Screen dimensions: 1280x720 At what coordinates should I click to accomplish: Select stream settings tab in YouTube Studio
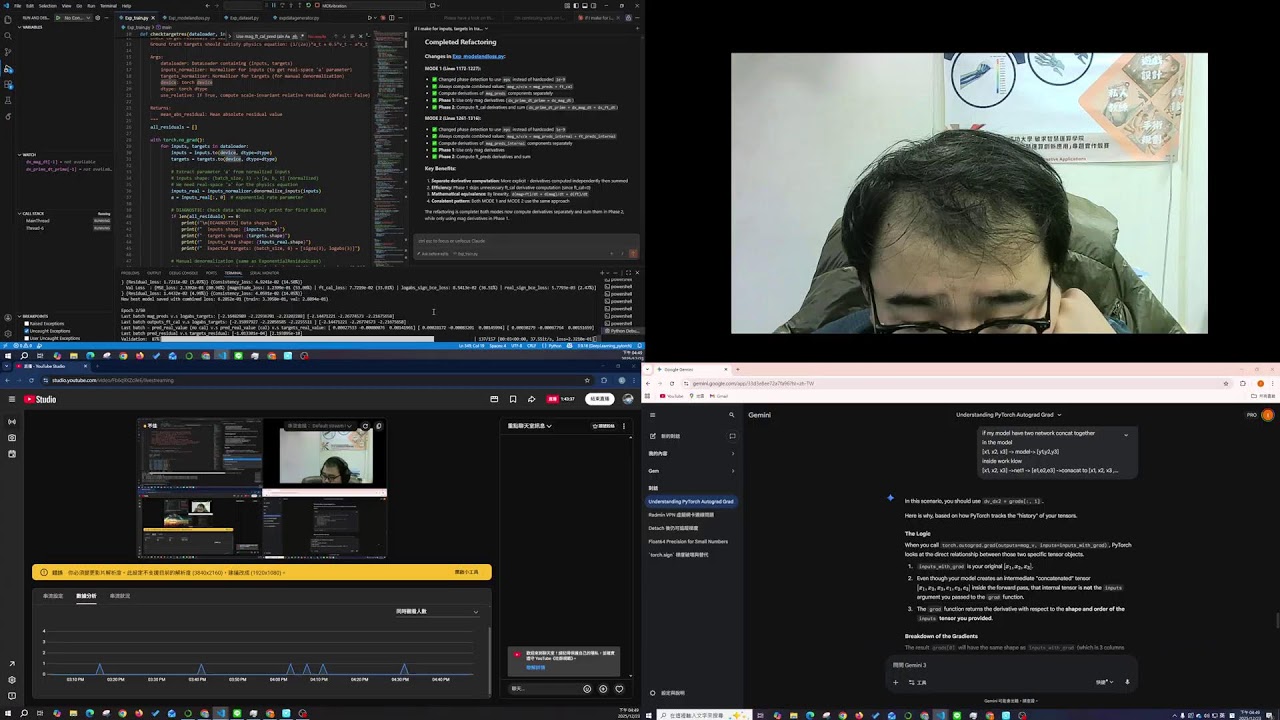click(53, 596)
